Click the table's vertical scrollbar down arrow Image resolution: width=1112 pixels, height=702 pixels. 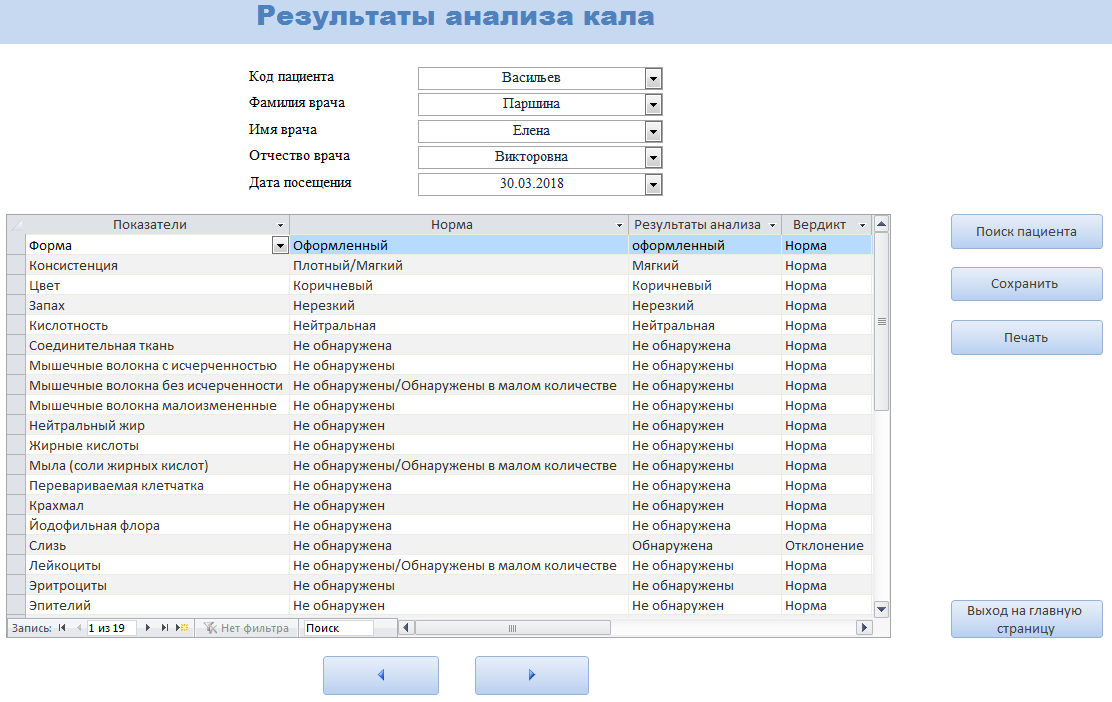(882, 608)
